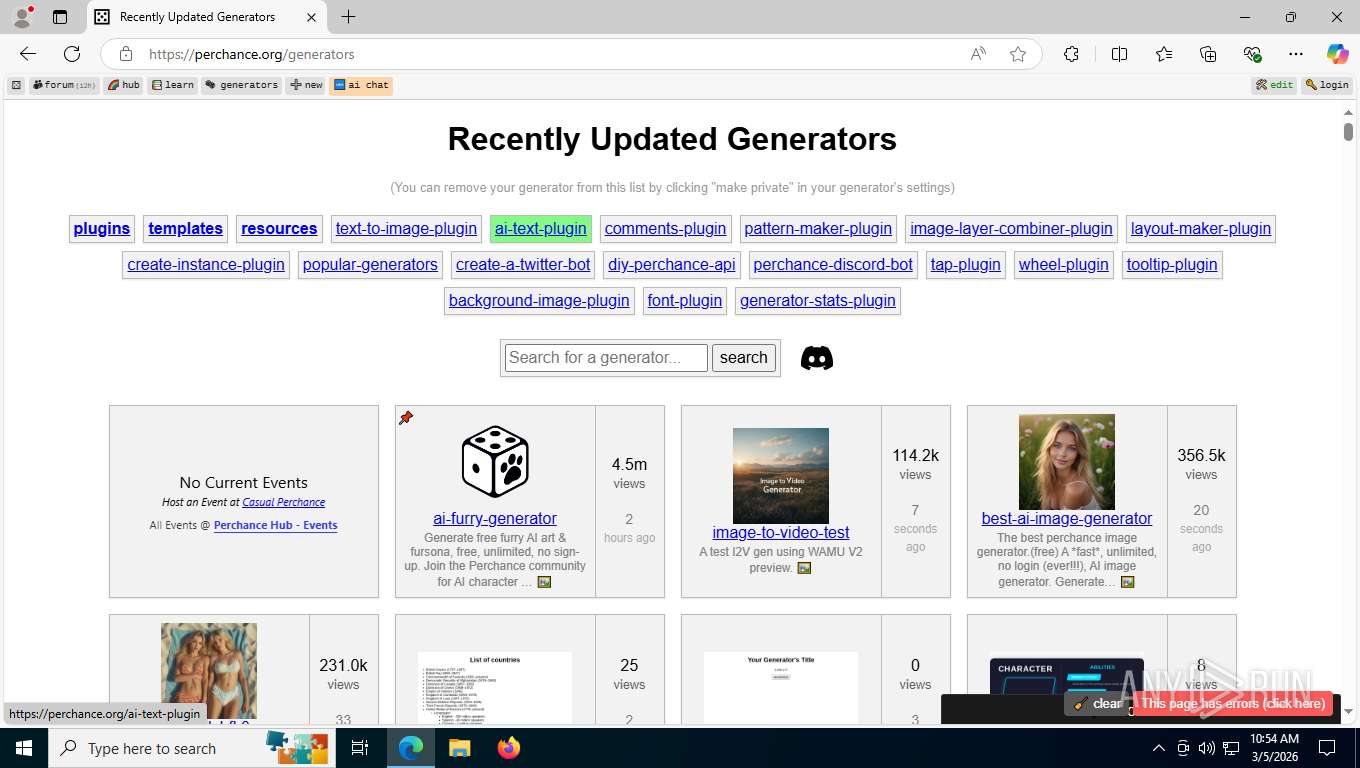Open text-to-image-plugin link
The width and height of the screenshot is (1360, 768).
406,229
